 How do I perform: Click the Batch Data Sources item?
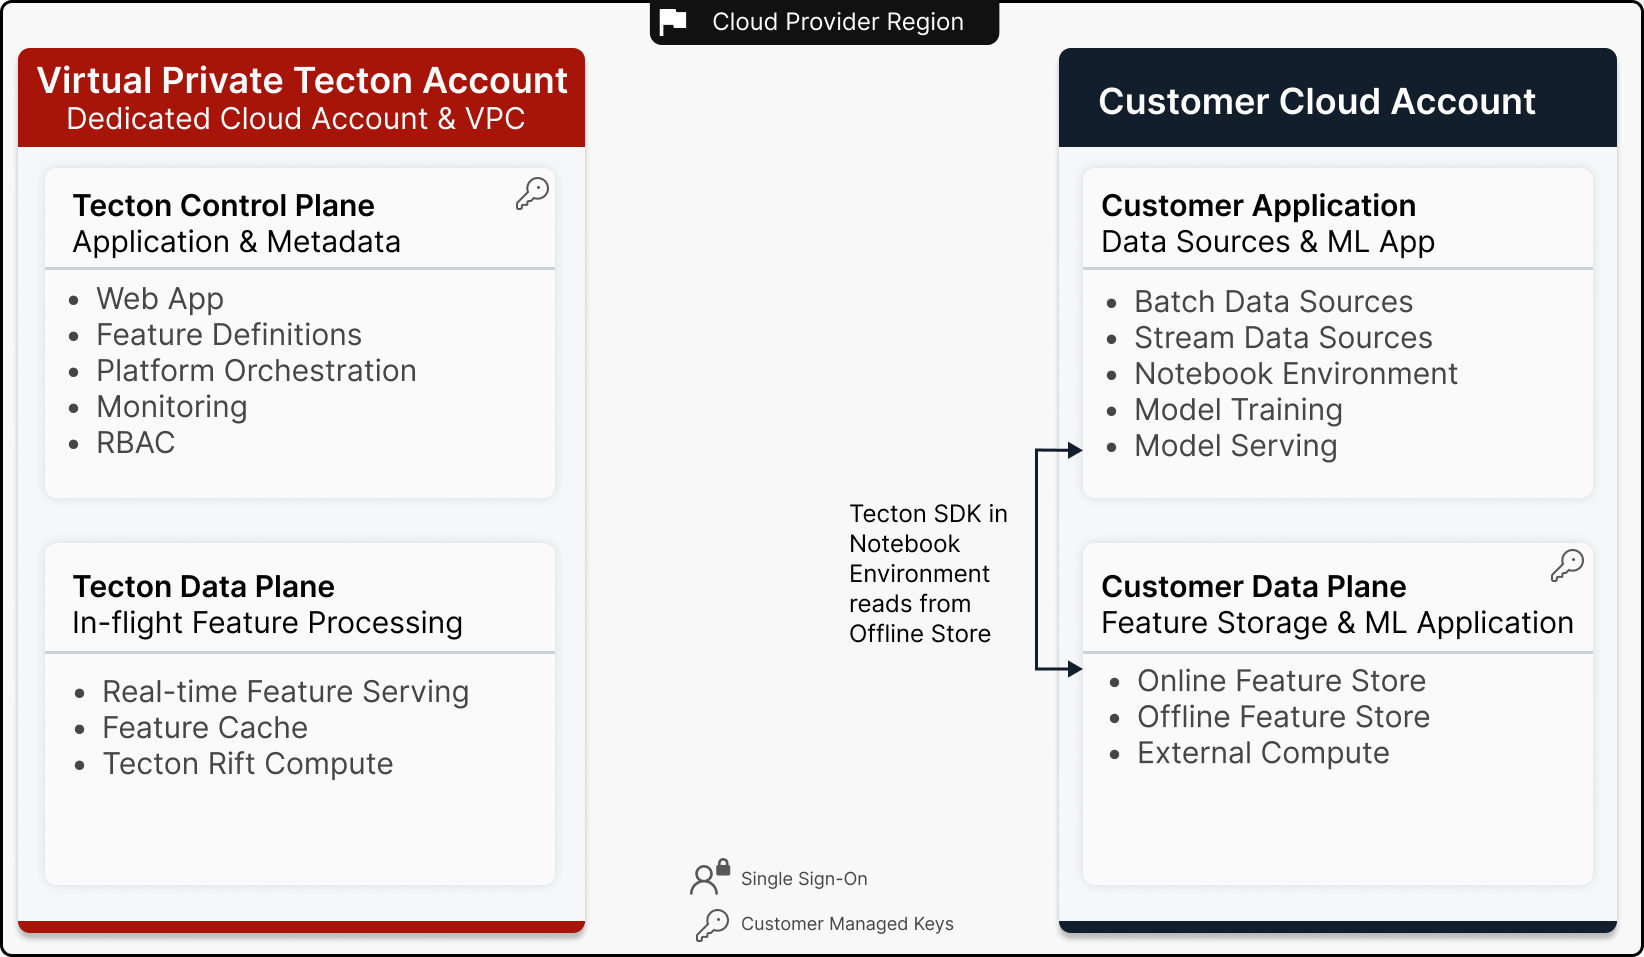[1273, 302]
